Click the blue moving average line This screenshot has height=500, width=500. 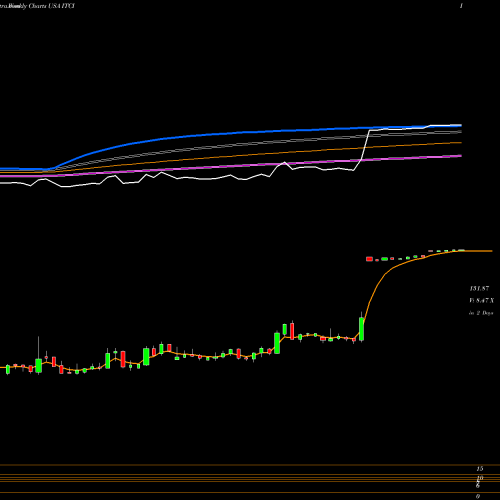tap(231, 134)
